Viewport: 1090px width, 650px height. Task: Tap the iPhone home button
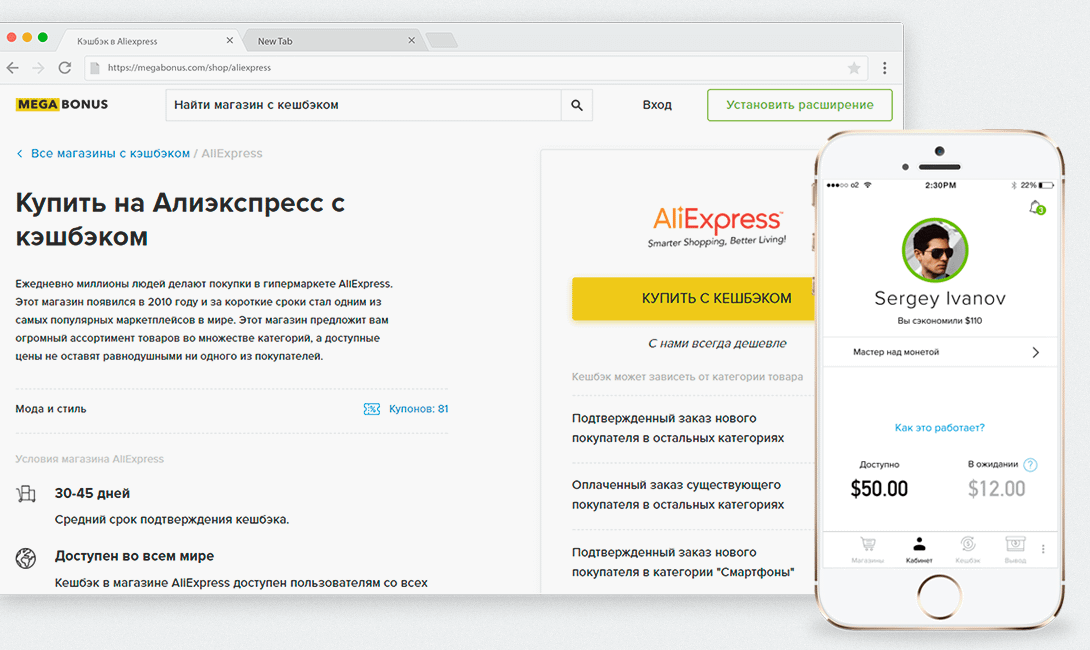(940, 597)
